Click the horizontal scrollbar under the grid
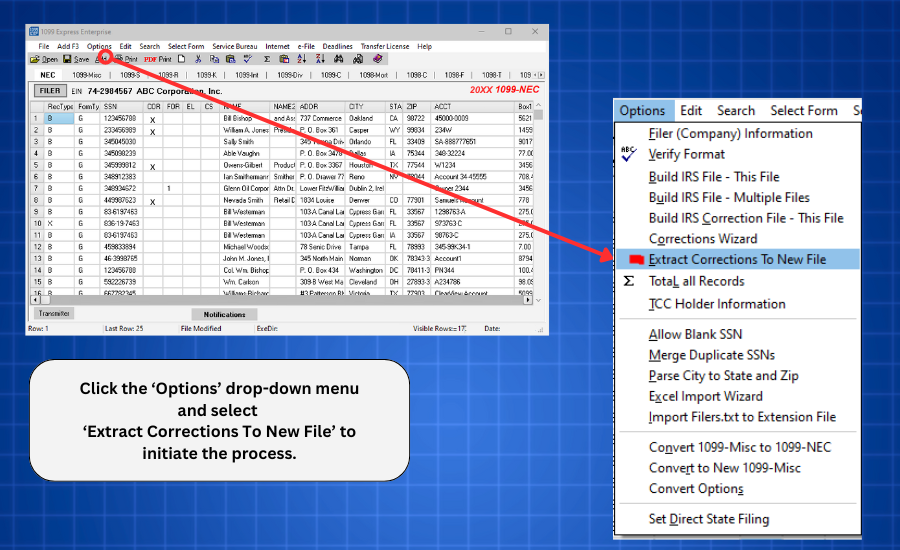Image resolution: width=900 pixels, height=550 pixels. tap(280, 300)
